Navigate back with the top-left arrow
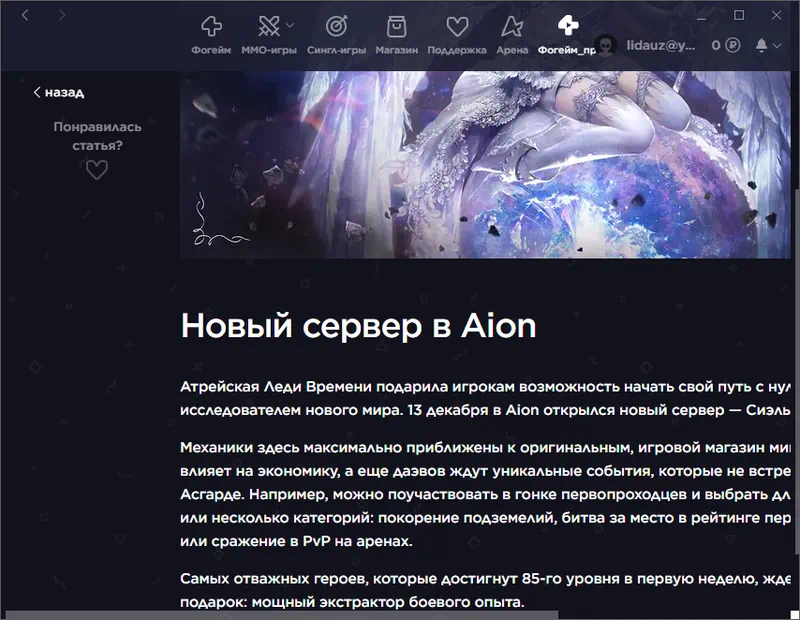 25,15
